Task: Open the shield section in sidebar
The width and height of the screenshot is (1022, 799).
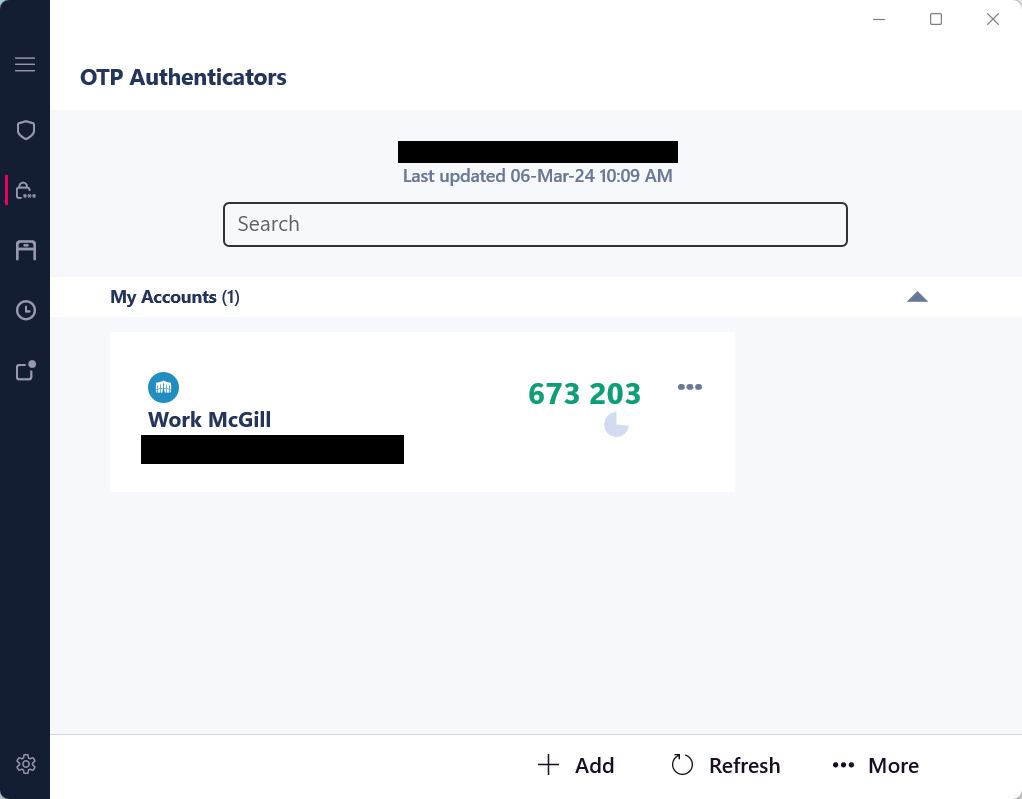Action: [26, 130]
